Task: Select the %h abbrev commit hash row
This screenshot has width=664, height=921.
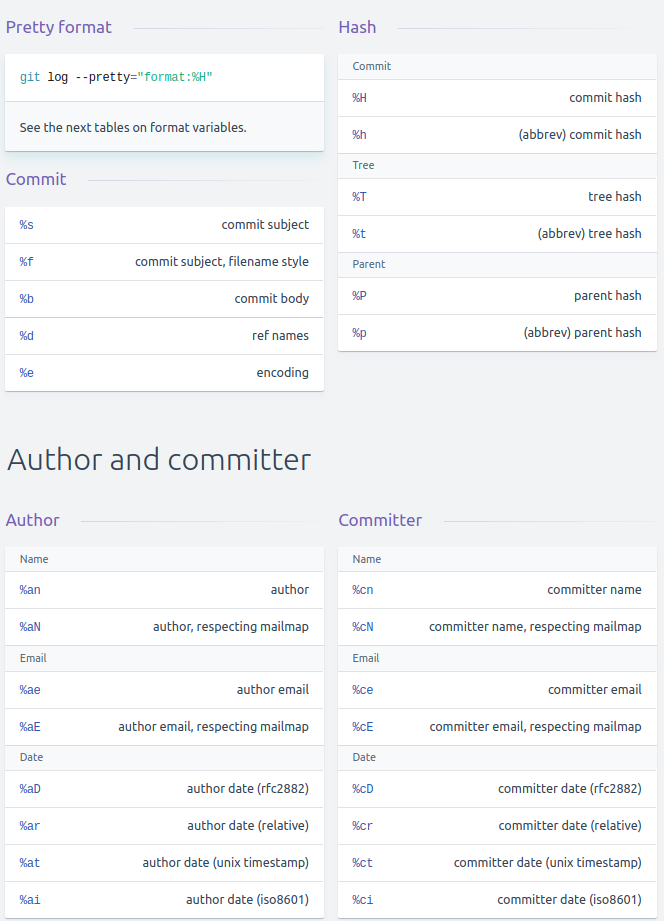Action: click(x=497, y=135)
